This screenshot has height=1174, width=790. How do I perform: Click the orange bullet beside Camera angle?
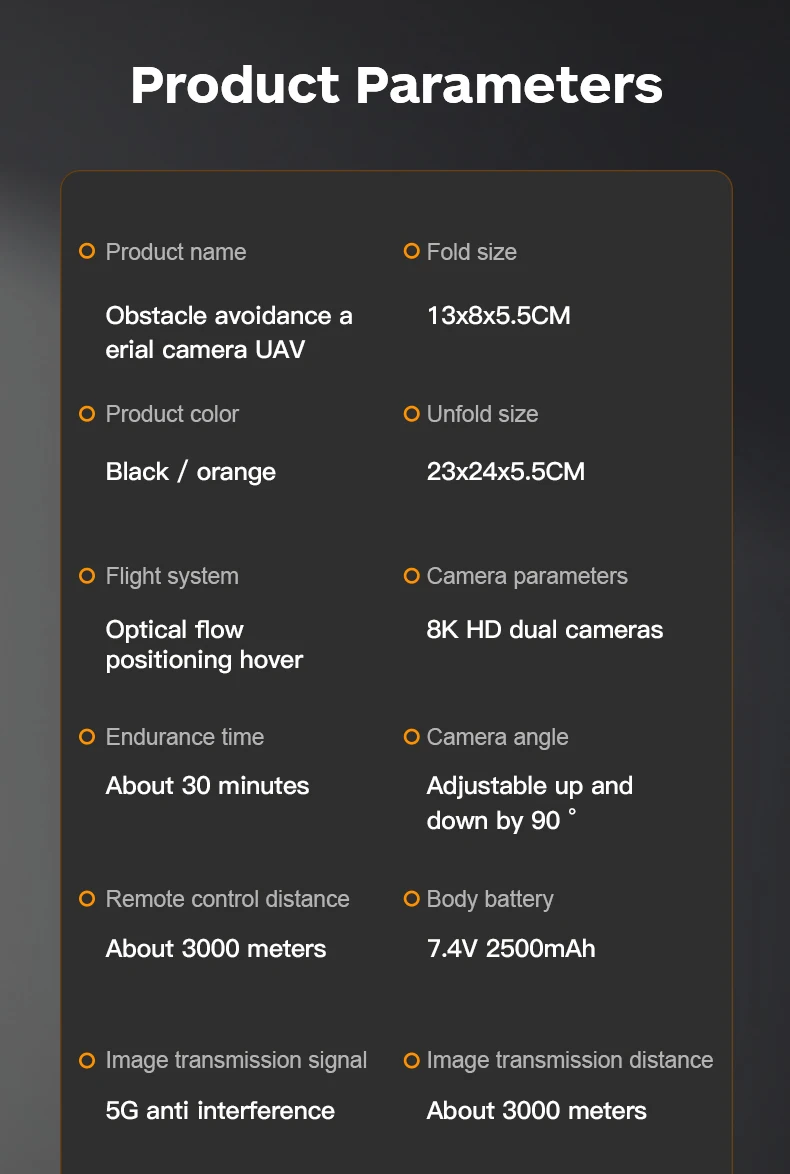[411, 737]
